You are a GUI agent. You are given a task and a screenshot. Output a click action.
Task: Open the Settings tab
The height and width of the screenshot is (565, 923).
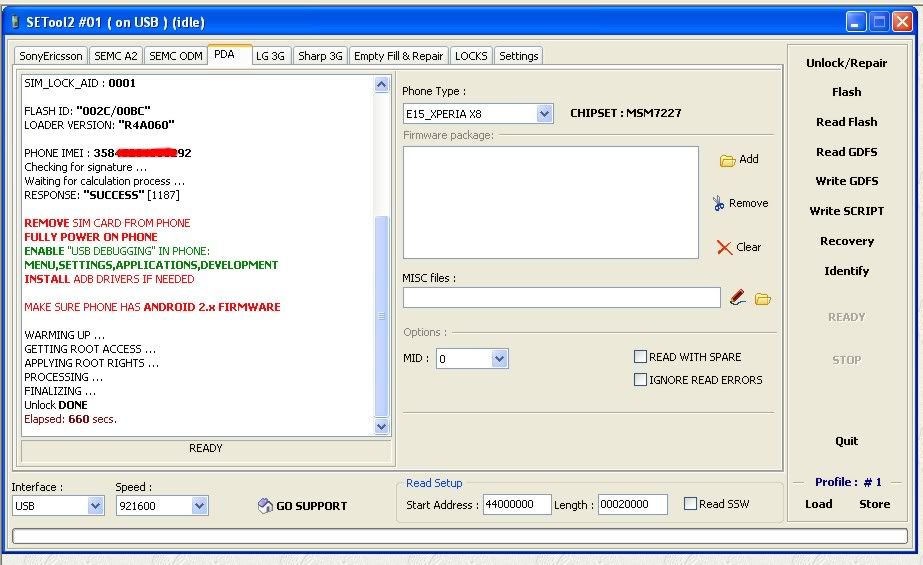point(519,56)
